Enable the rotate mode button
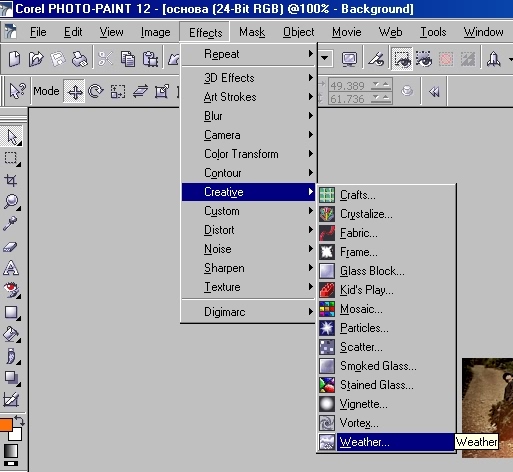 [x=96, y=91]
